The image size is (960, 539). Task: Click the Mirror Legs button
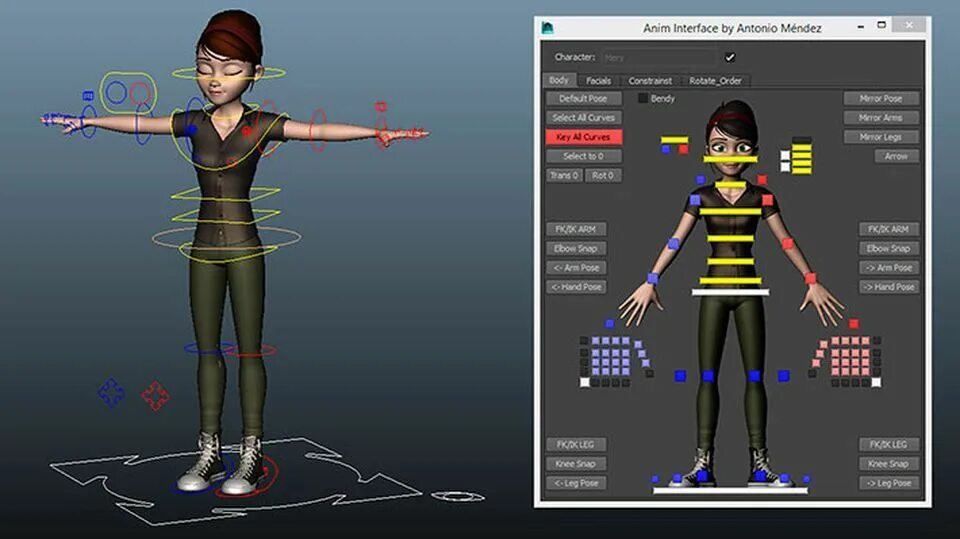tap(880, 137)
